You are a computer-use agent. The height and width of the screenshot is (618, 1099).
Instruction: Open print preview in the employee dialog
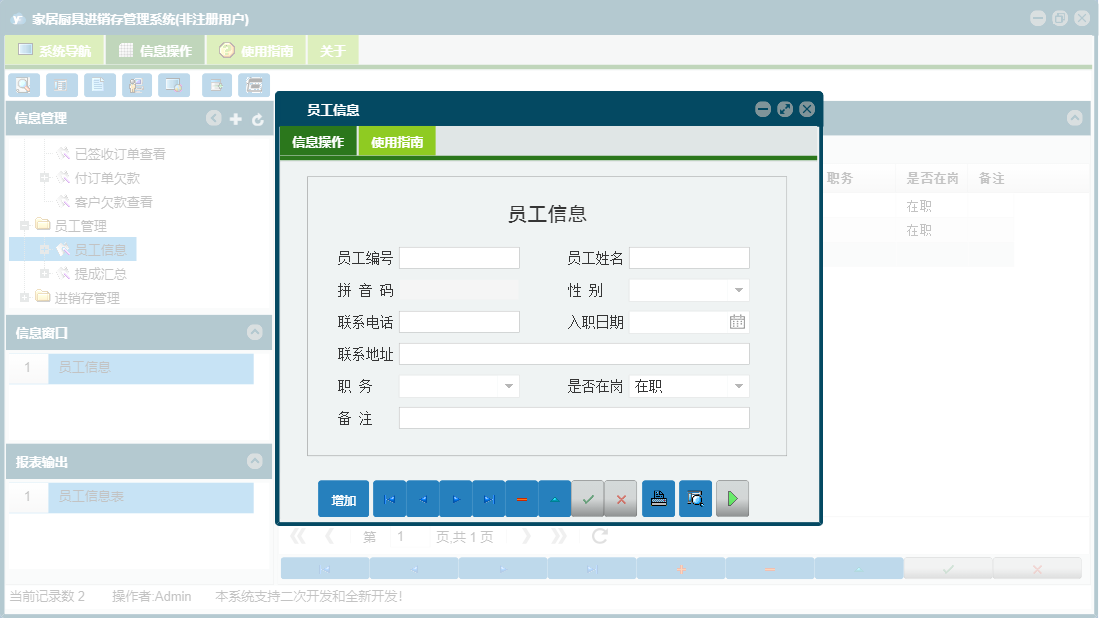coord(695,498)
